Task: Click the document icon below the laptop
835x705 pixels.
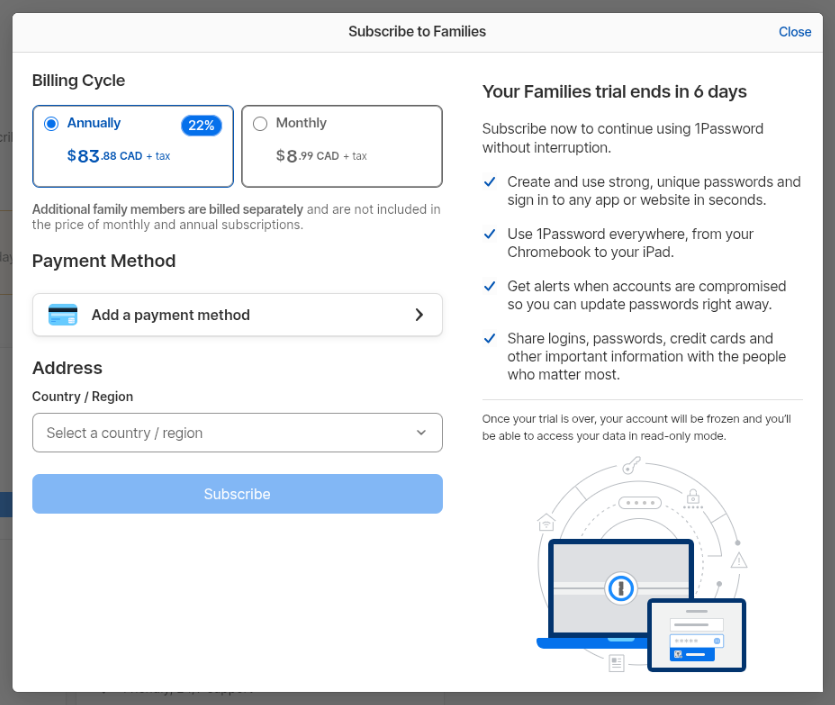Action: [616, 662]
